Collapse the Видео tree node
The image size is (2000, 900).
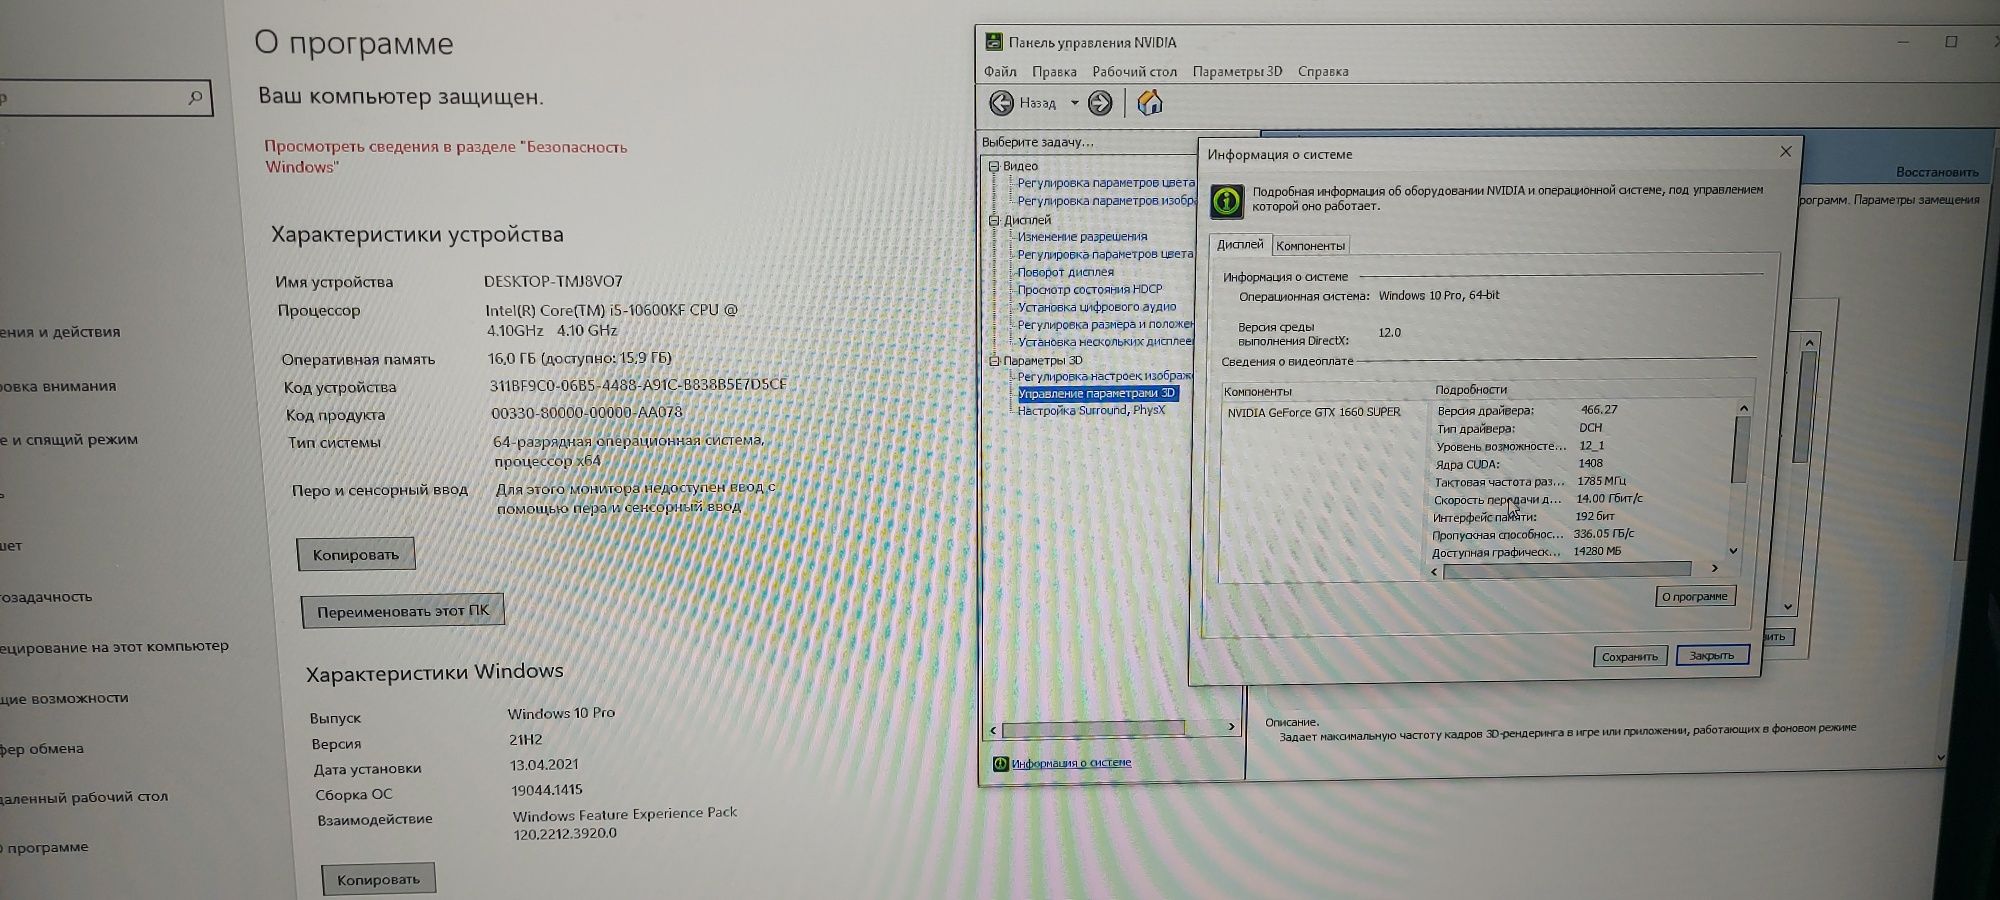pyautogui.click(x=994, y=166)
